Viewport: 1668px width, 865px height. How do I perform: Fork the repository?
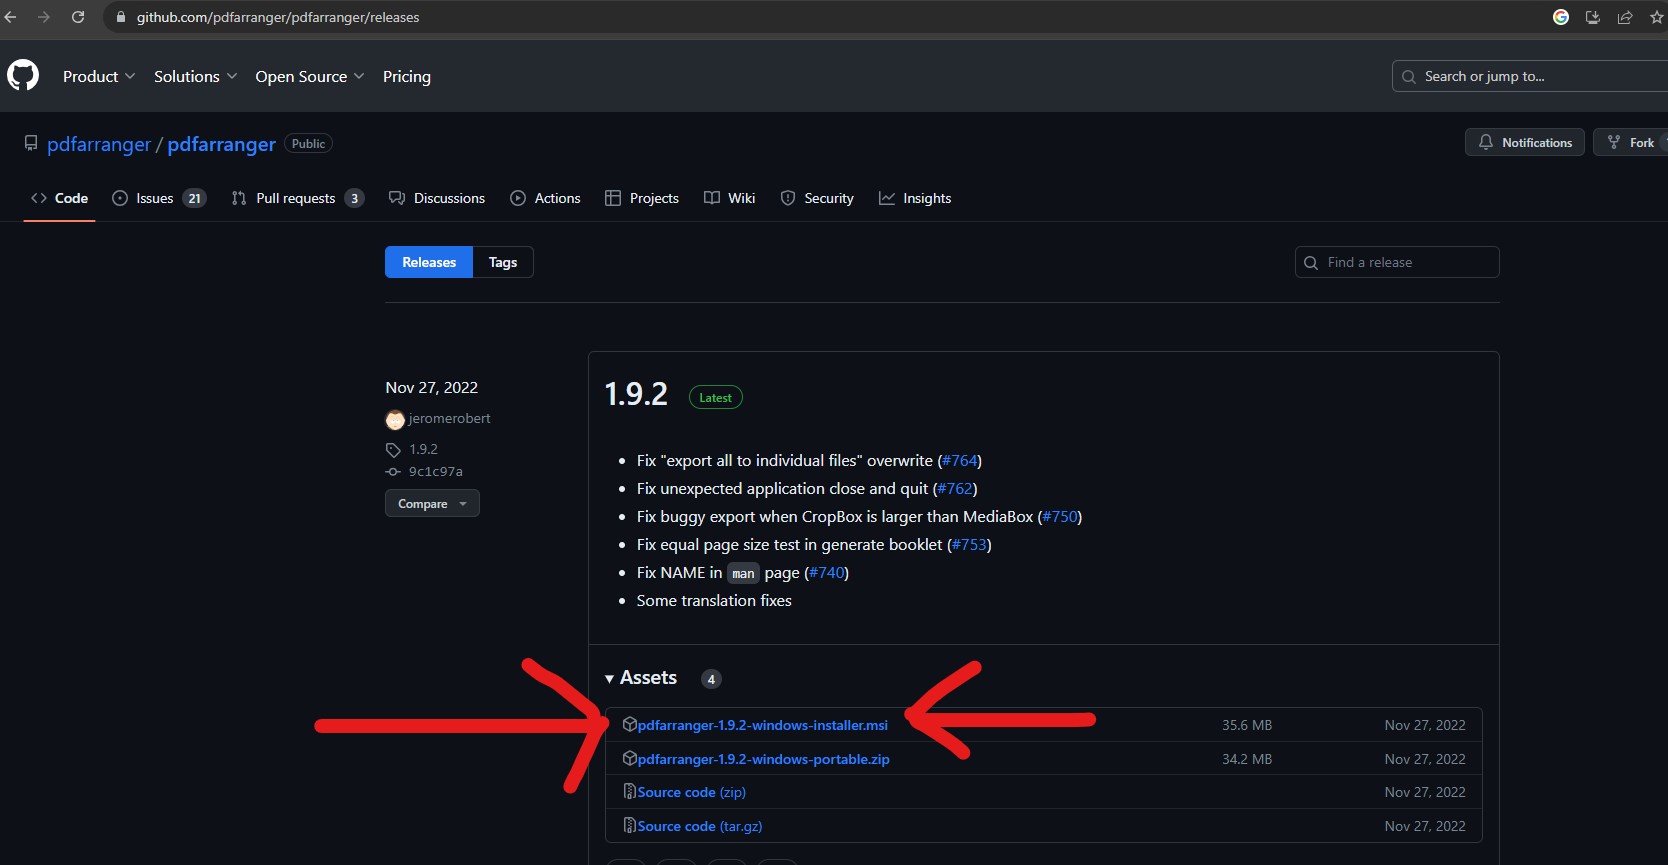(x=1631, y=142)
